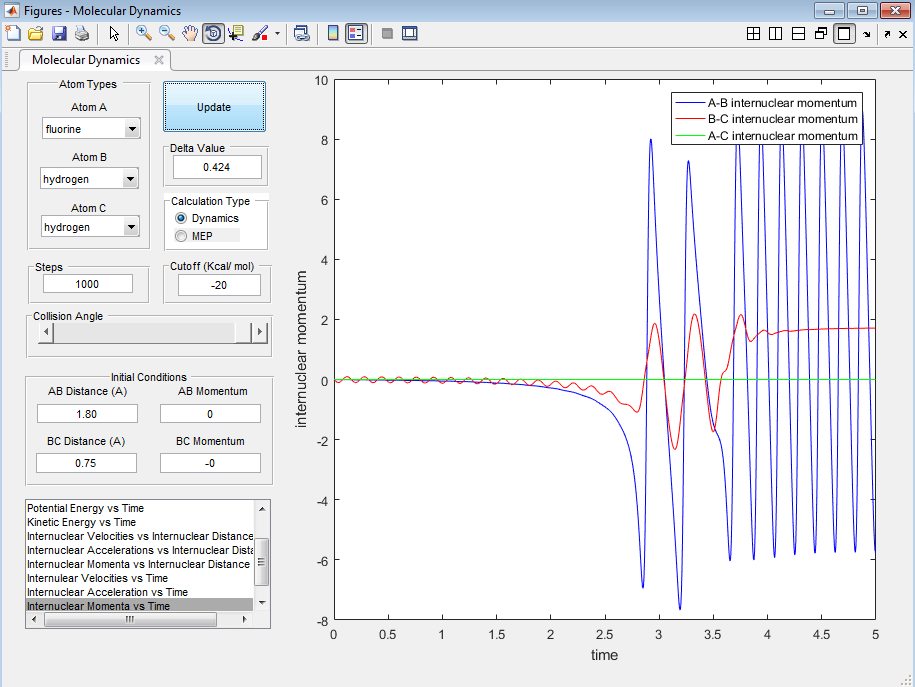Click the Zoom In magnifier tool

(x=144, y=33)
